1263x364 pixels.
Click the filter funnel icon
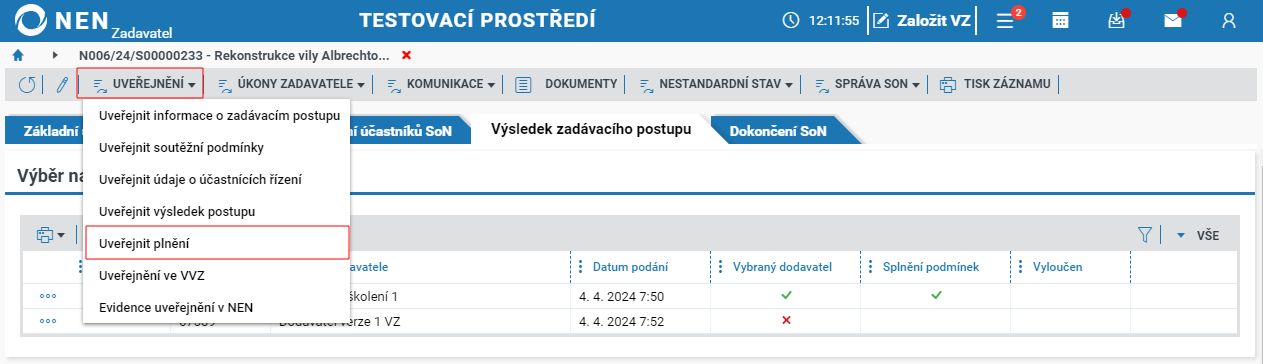coord(1145,234)
